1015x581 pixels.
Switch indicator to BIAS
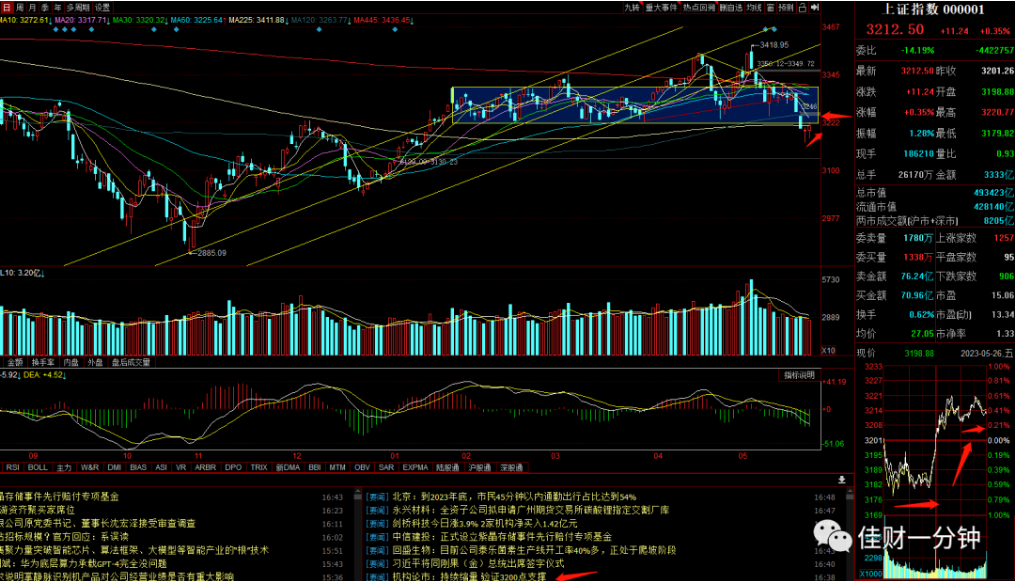pyautogui.click(x=139, y=467)
